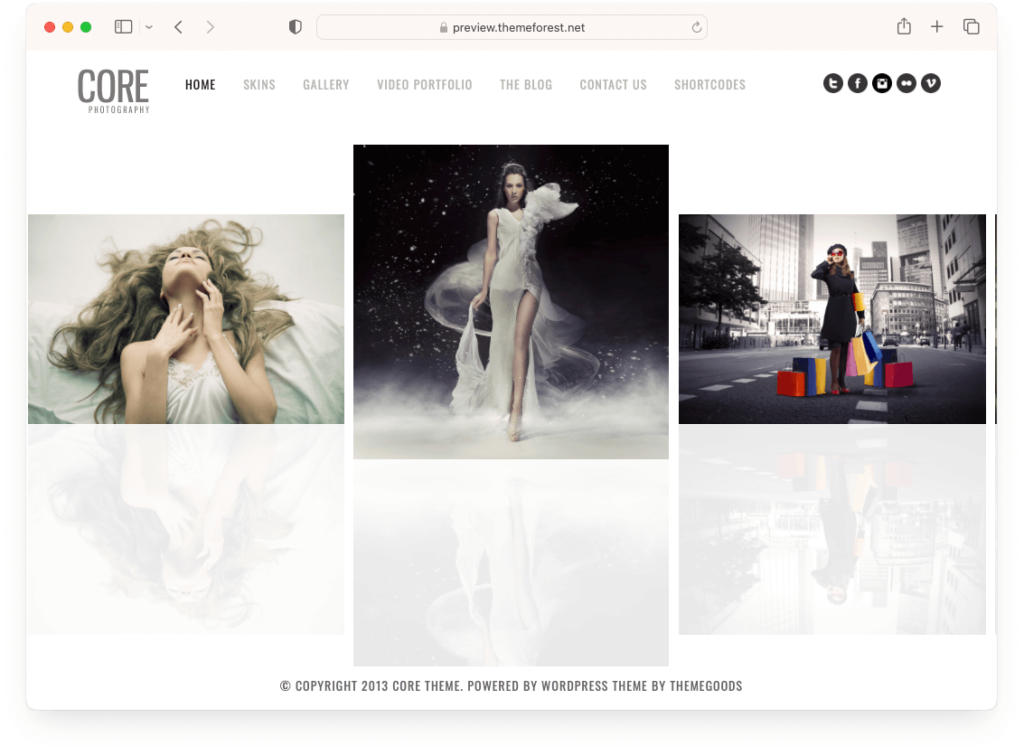Click the Safari share icon

click(x=904, y=27)
